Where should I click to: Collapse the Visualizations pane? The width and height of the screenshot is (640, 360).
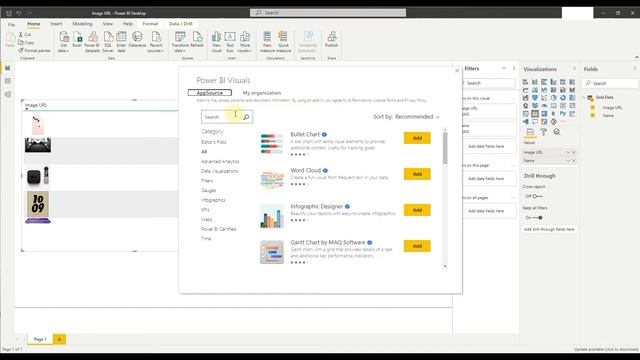[574, 69]
